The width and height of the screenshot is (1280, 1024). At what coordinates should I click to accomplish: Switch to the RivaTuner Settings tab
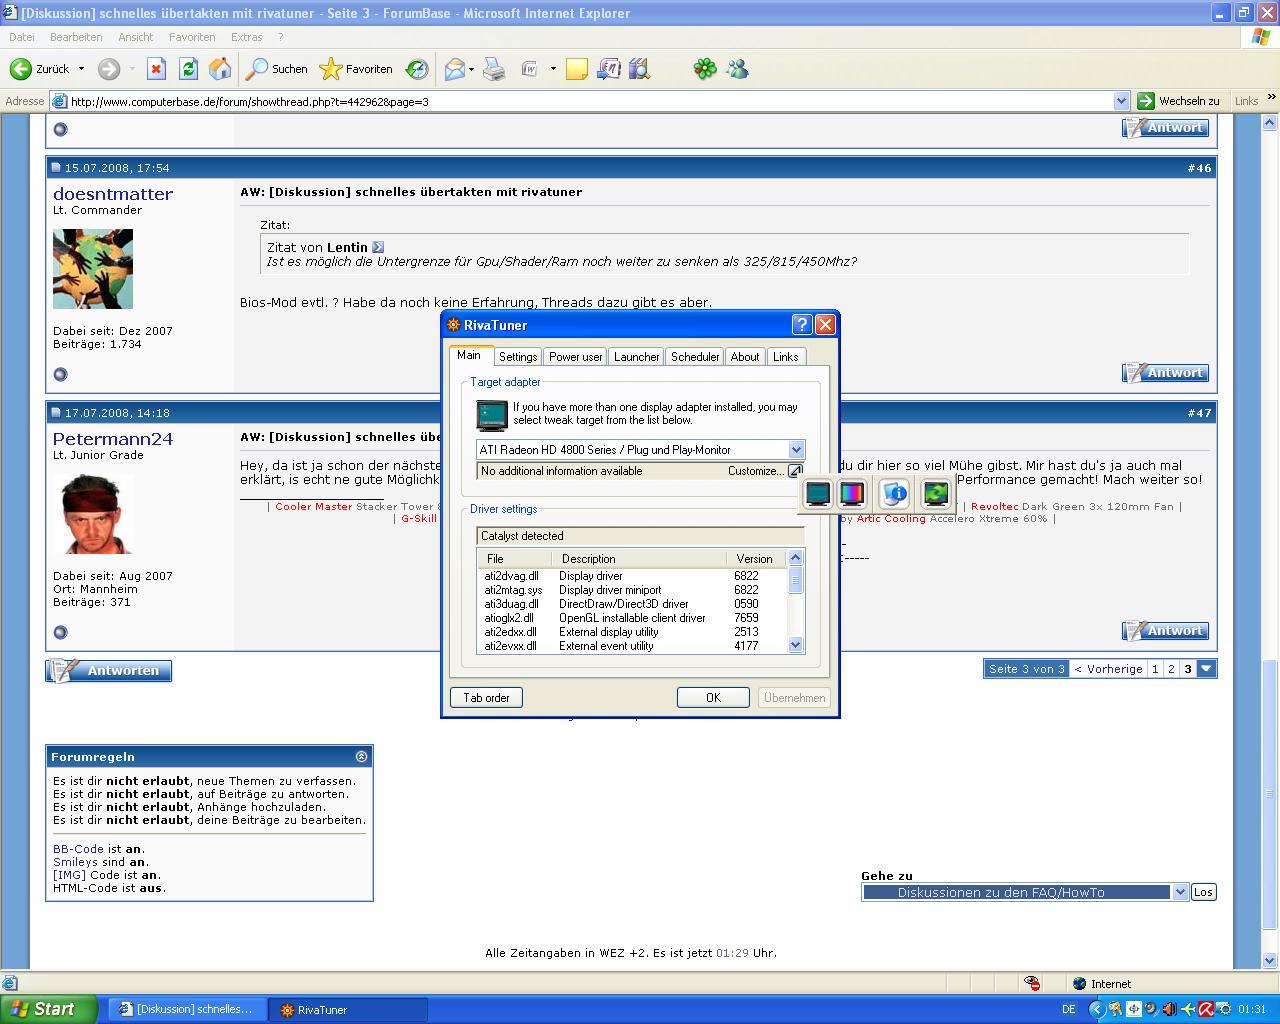(x=518, y=357)
